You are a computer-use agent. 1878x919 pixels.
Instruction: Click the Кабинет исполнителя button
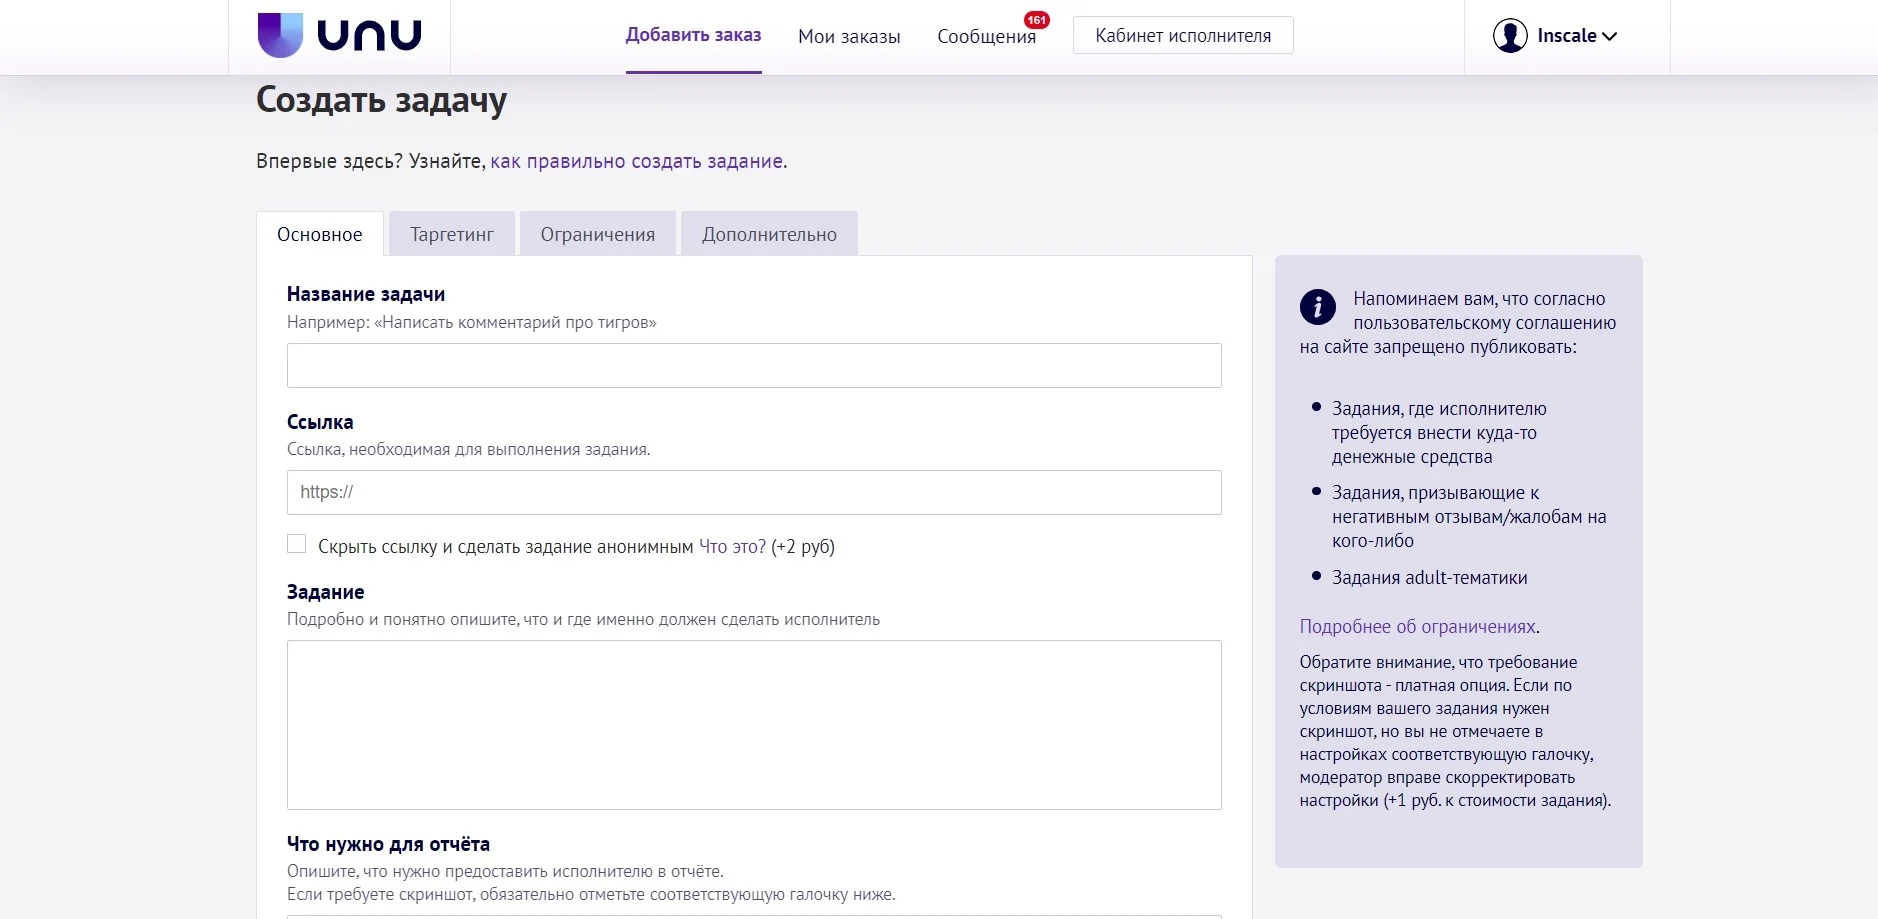coord(1183,35)
